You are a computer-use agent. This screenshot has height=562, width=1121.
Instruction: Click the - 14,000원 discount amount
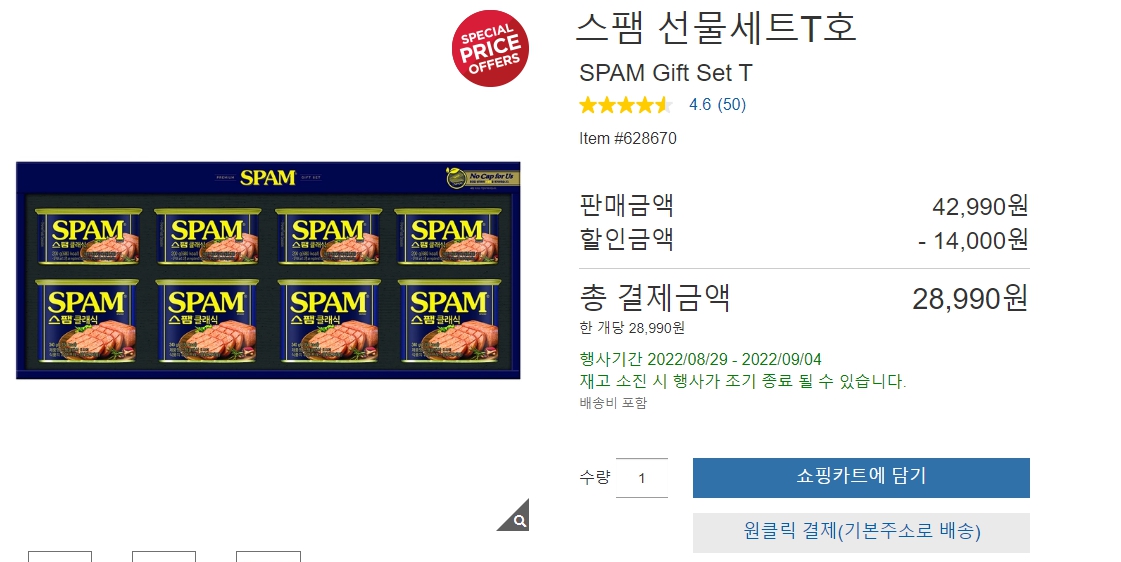[x=974, y=240]
